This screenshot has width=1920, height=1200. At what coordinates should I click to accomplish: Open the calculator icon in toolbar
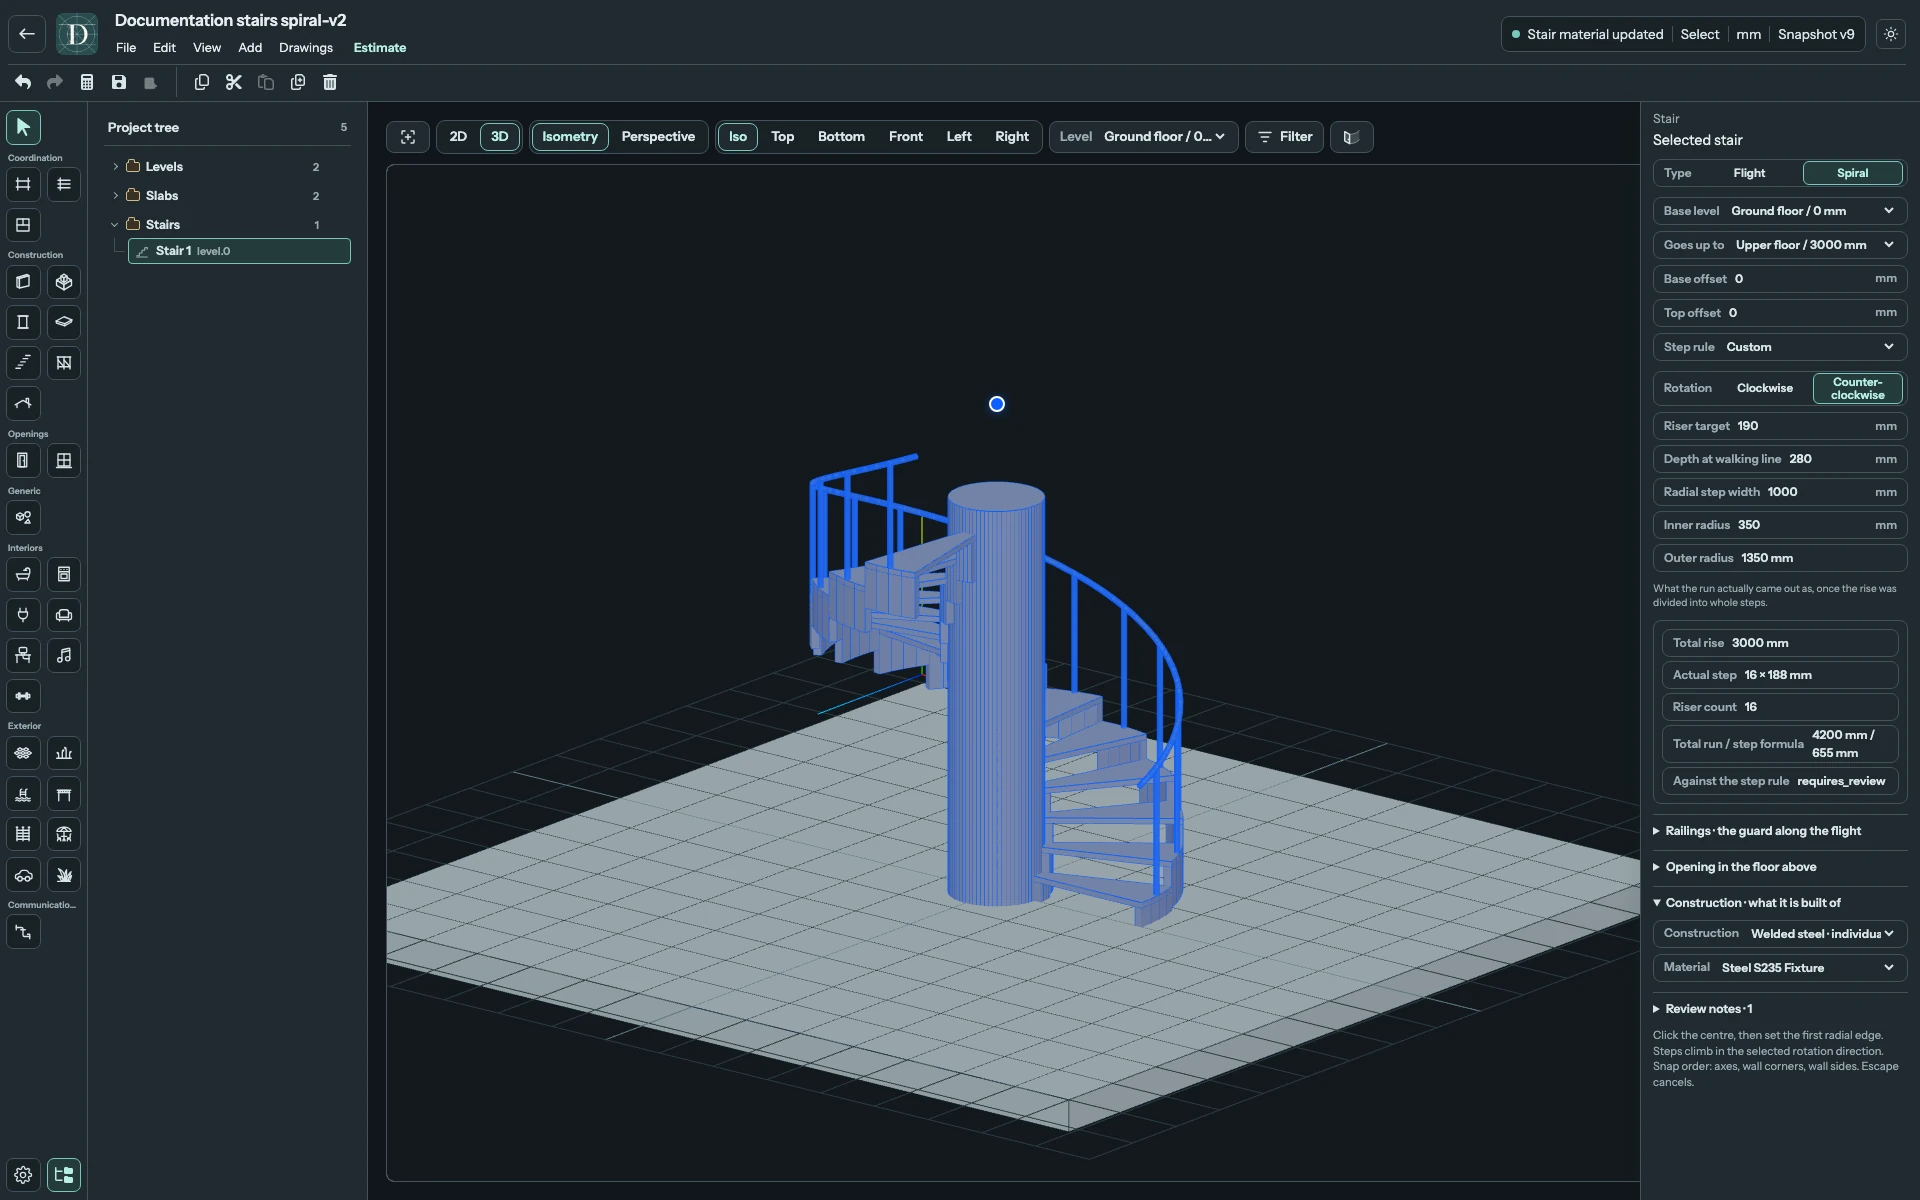87,83
